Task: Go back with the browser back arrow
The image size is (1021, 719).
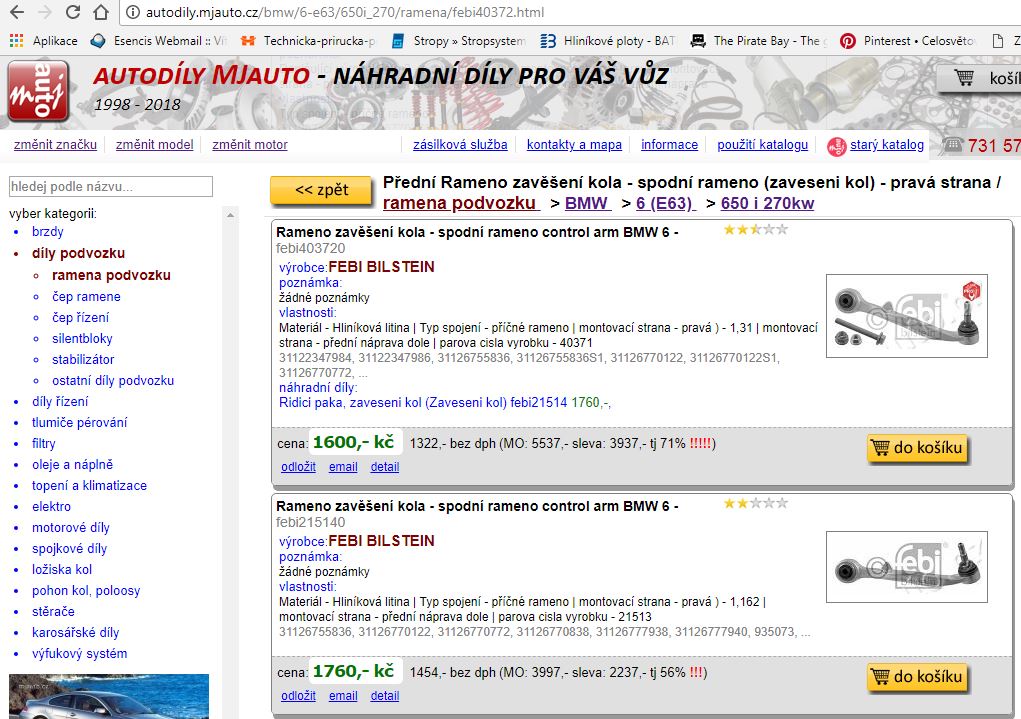Action: (17, 12)
